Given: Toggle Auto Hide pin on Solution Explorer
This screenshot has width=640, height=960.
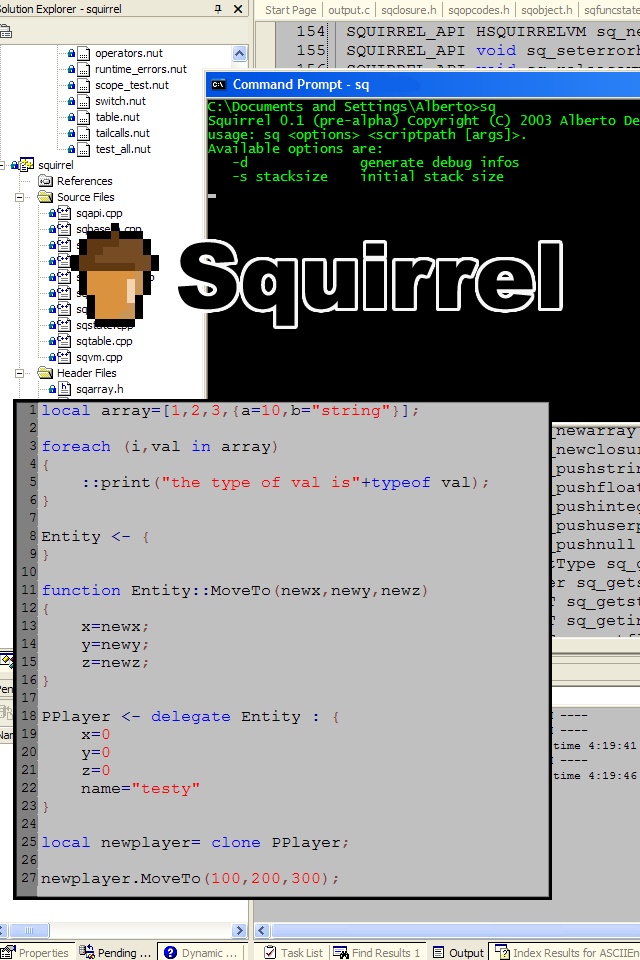Looking at the screenshot, I should click(x=218, y=9).
